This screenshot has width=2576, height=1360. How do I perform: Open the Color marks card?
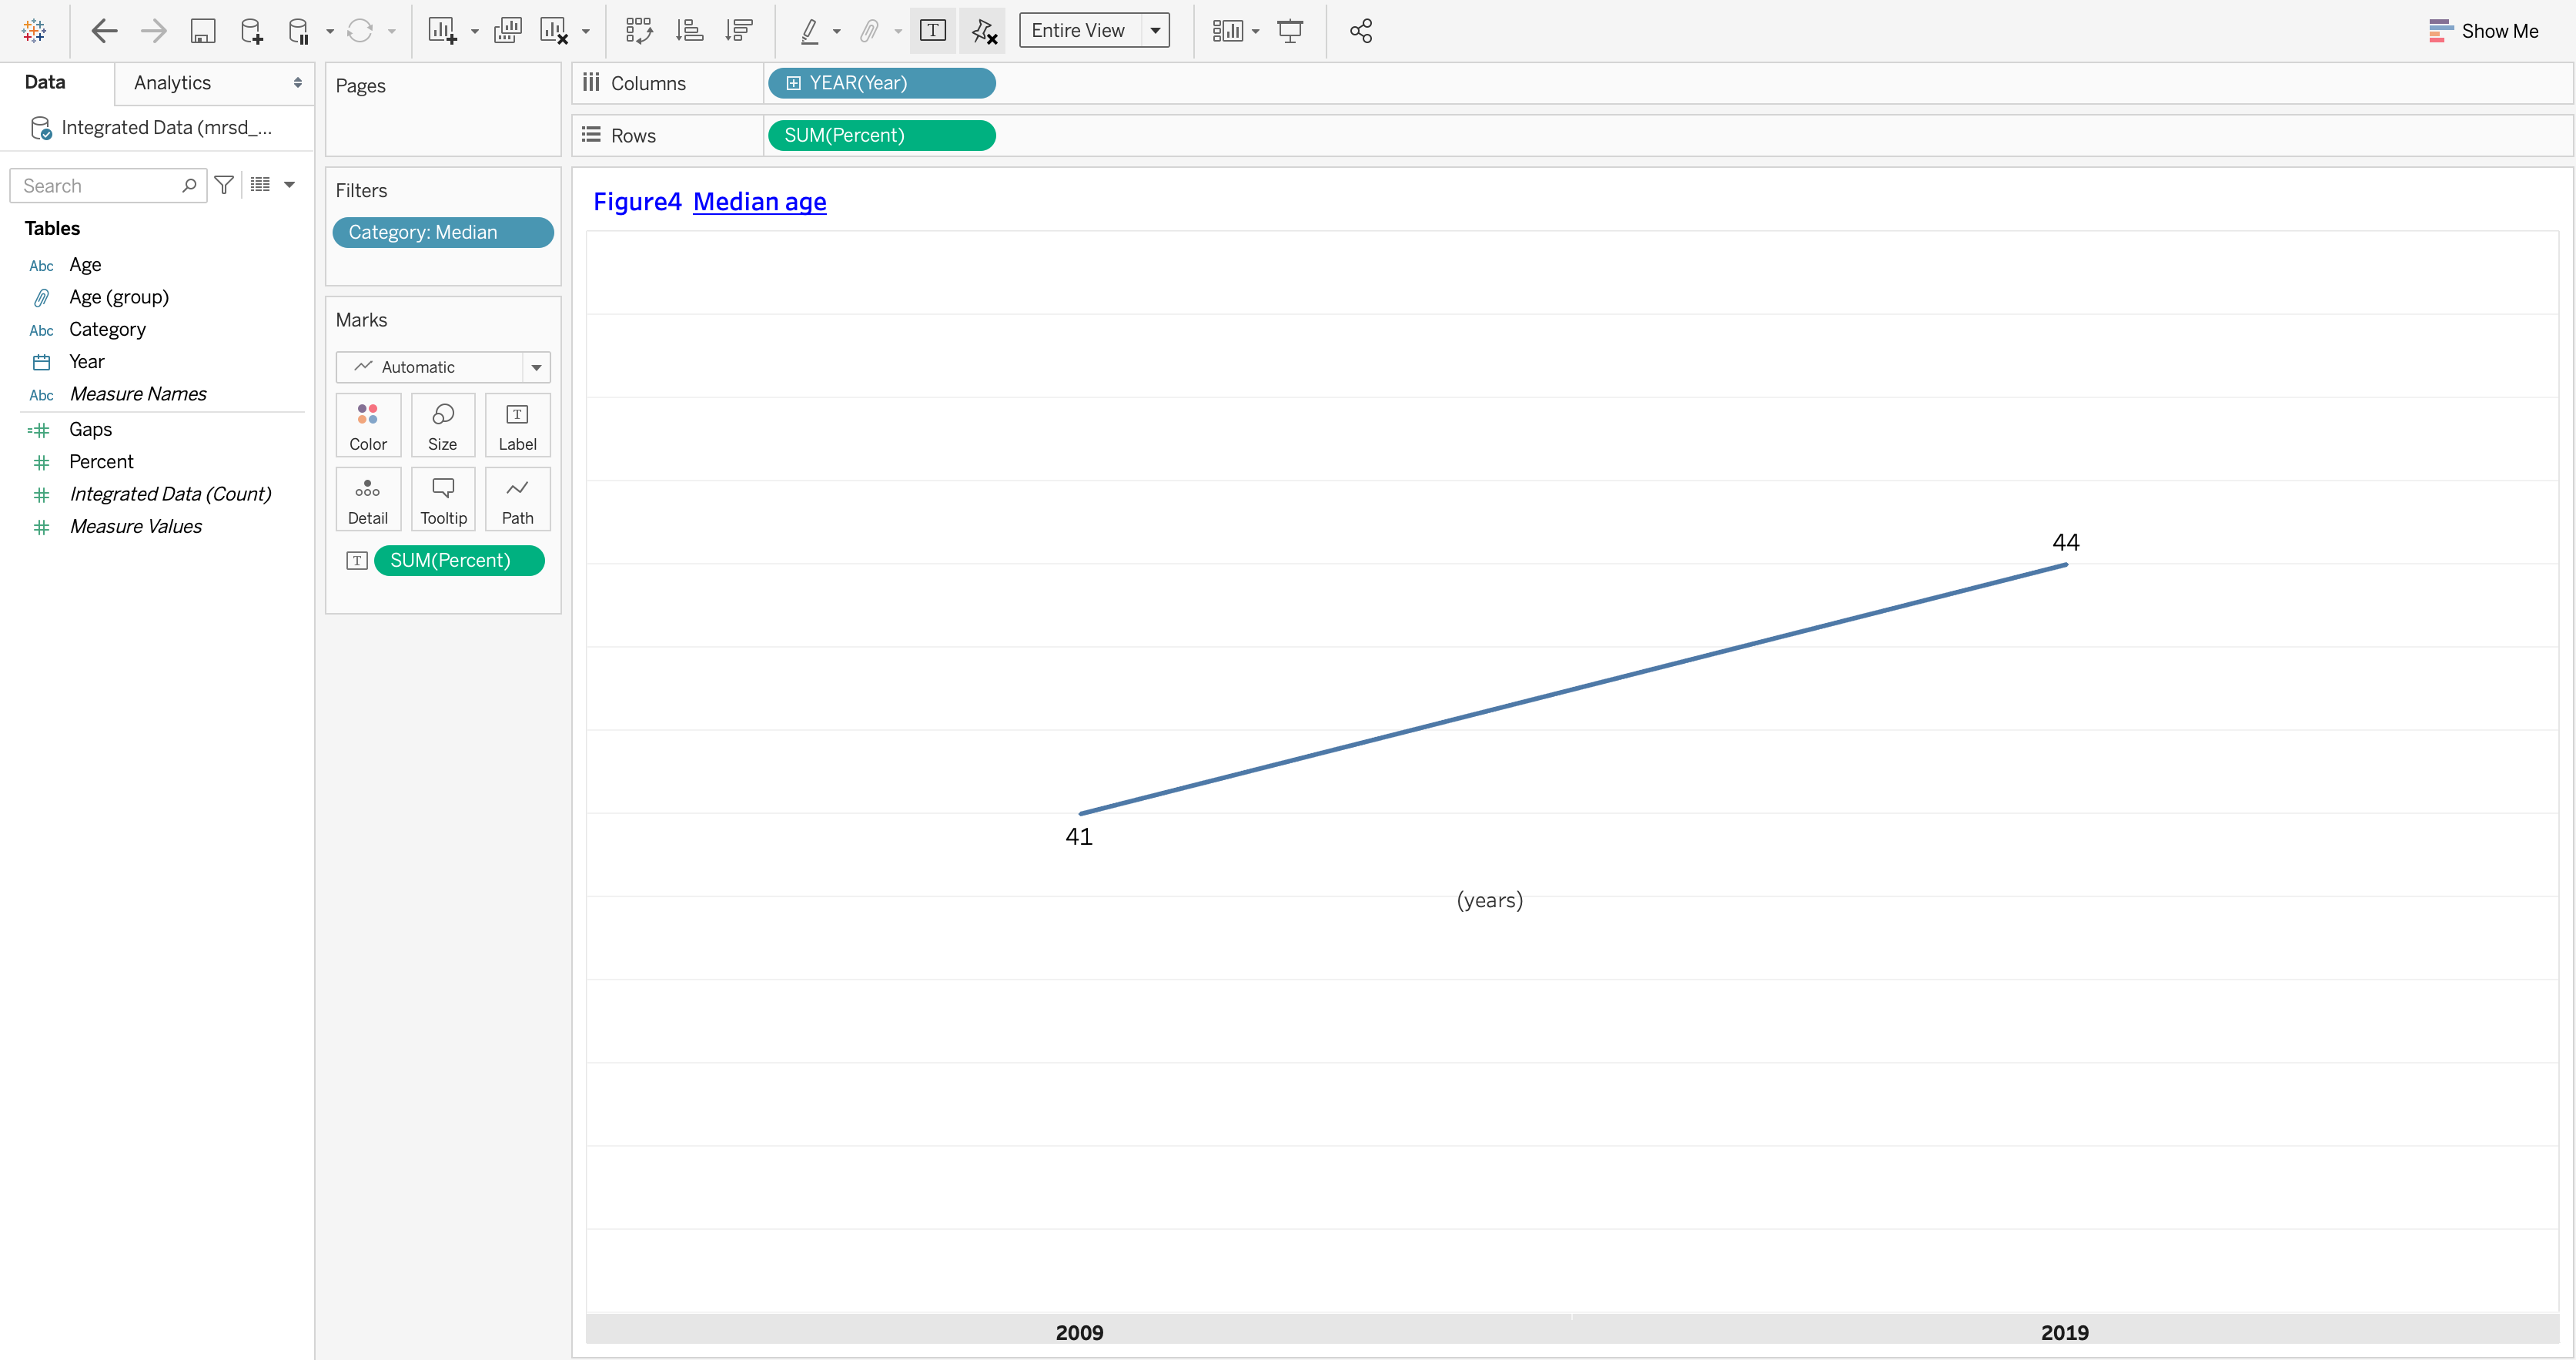click(x=368, y=425)
